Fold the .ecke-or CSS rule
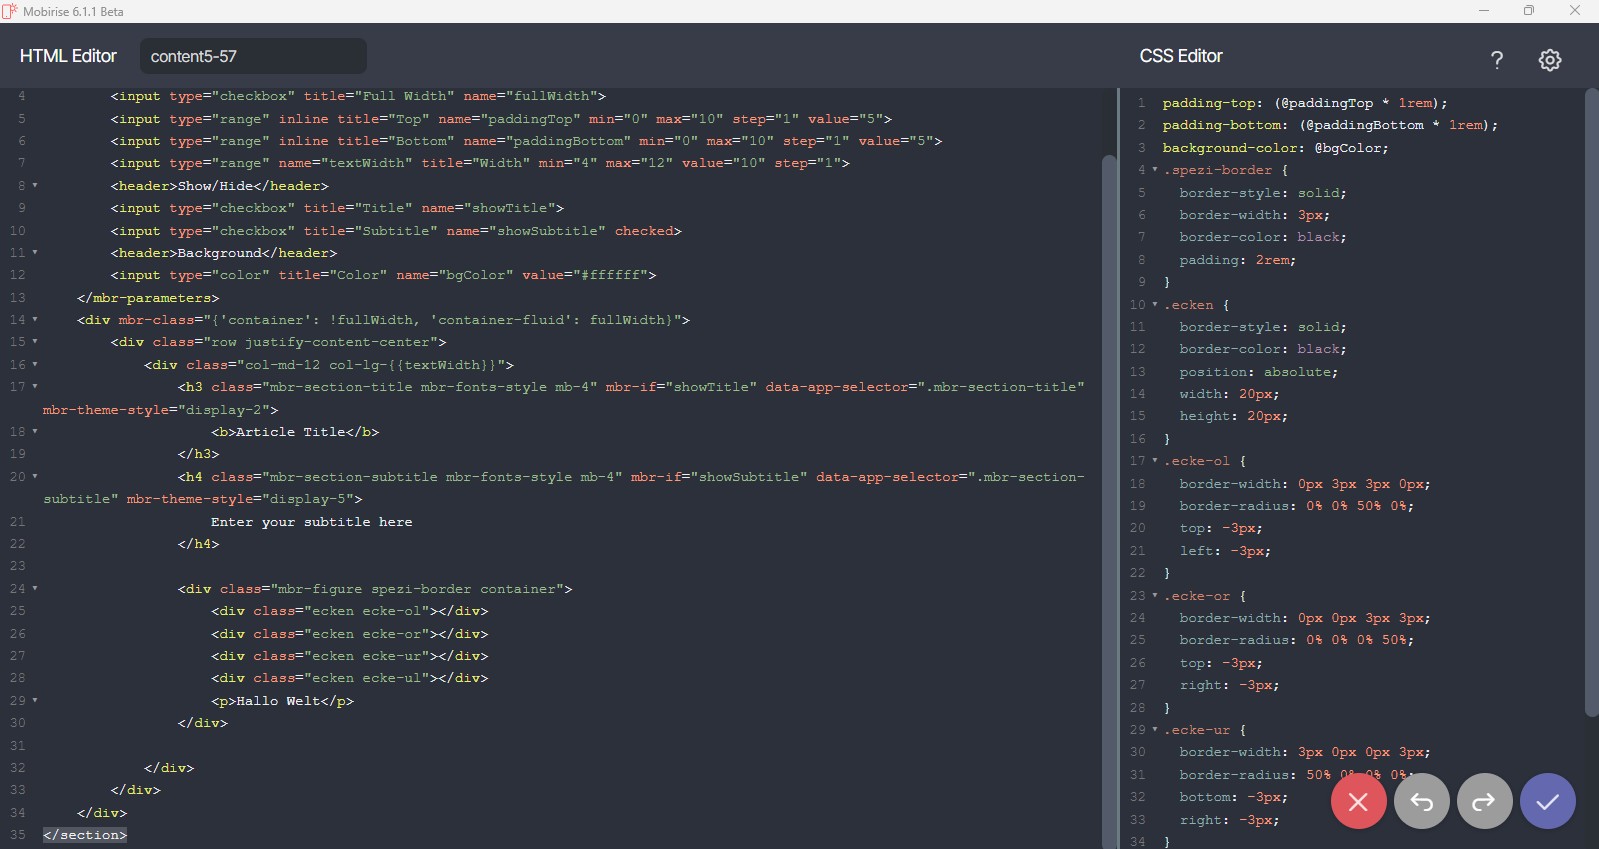The image size is (1599, 849). 1155,596
